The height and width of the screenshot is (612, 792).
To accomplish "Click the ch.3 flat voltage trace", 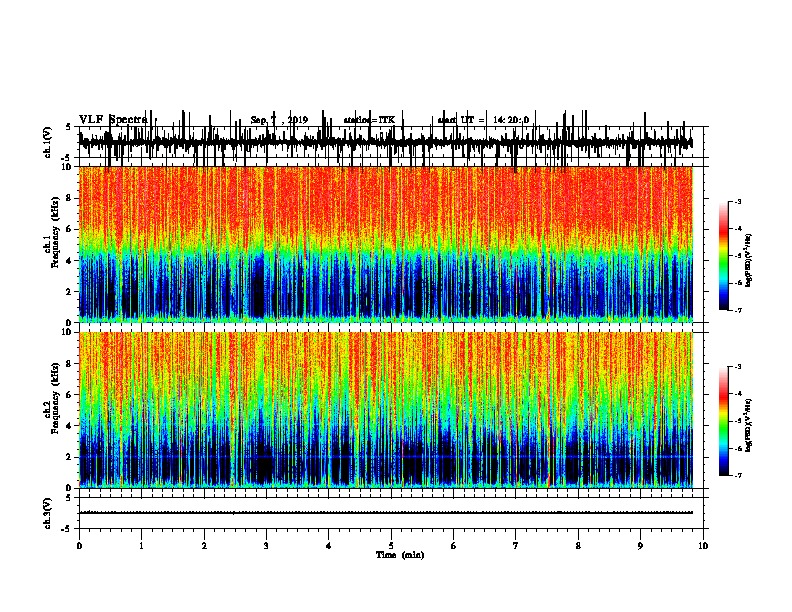I will click(386, 513).
